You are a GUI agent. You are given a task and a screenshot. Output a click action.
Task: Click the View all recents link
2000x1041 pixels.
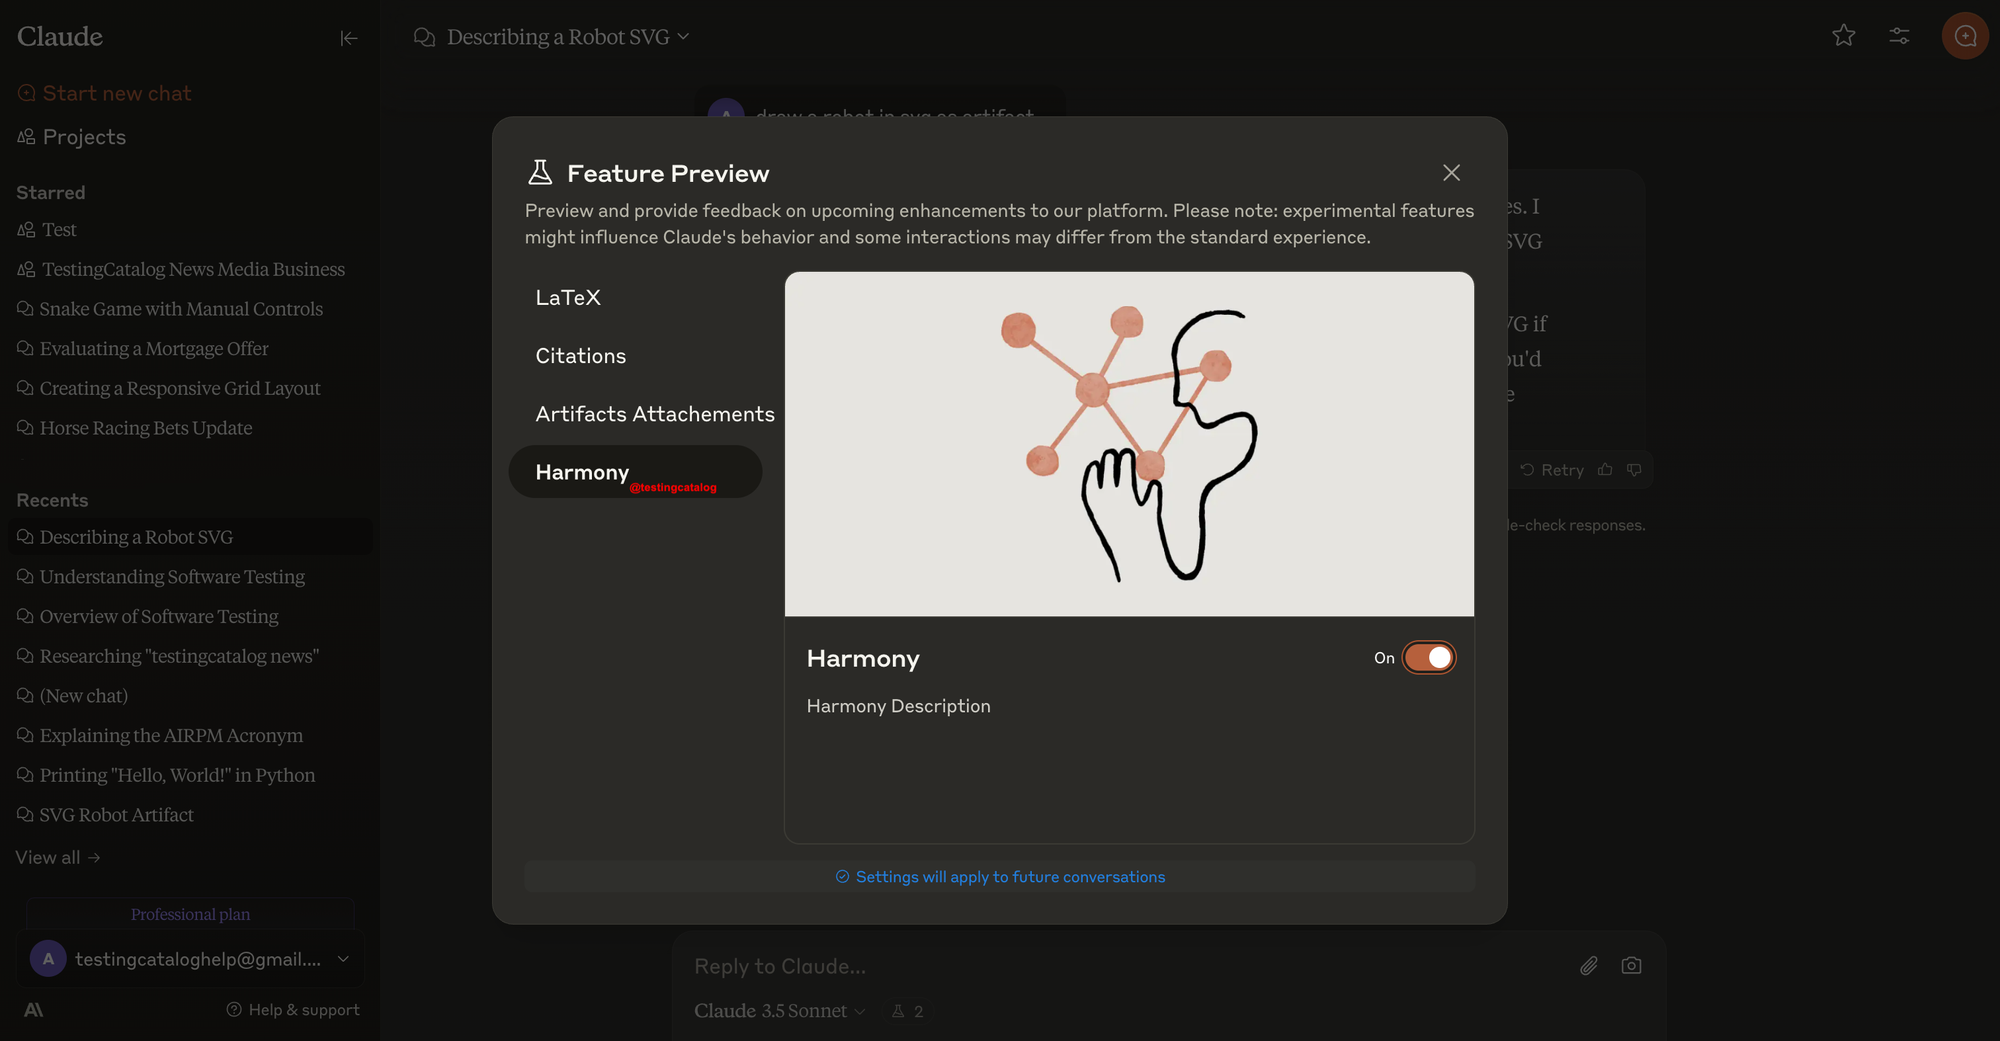coord(58,858)
